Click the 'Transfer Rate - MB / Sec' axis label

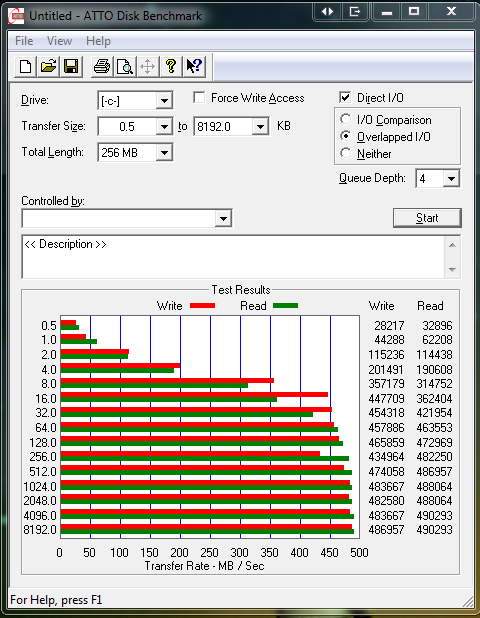click(204, 566)
